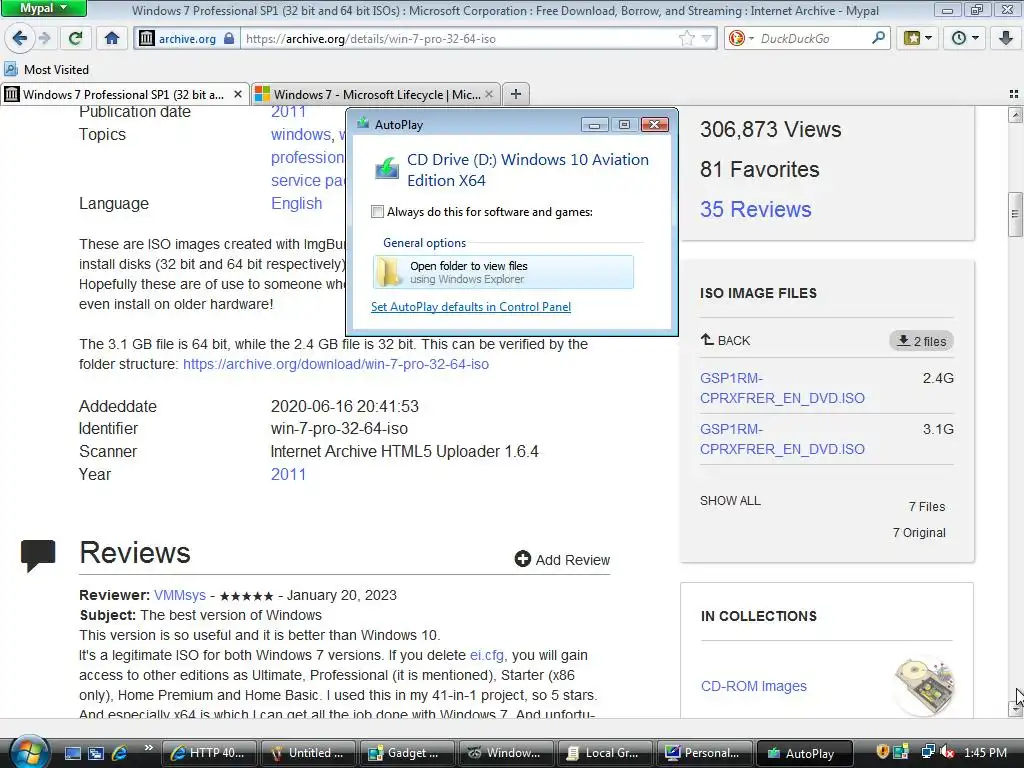The height and width of the screenshot is (768, 1024).
Task: Click the list all tabs icon
Action: pyautogui.click(x=1014, y=95)
